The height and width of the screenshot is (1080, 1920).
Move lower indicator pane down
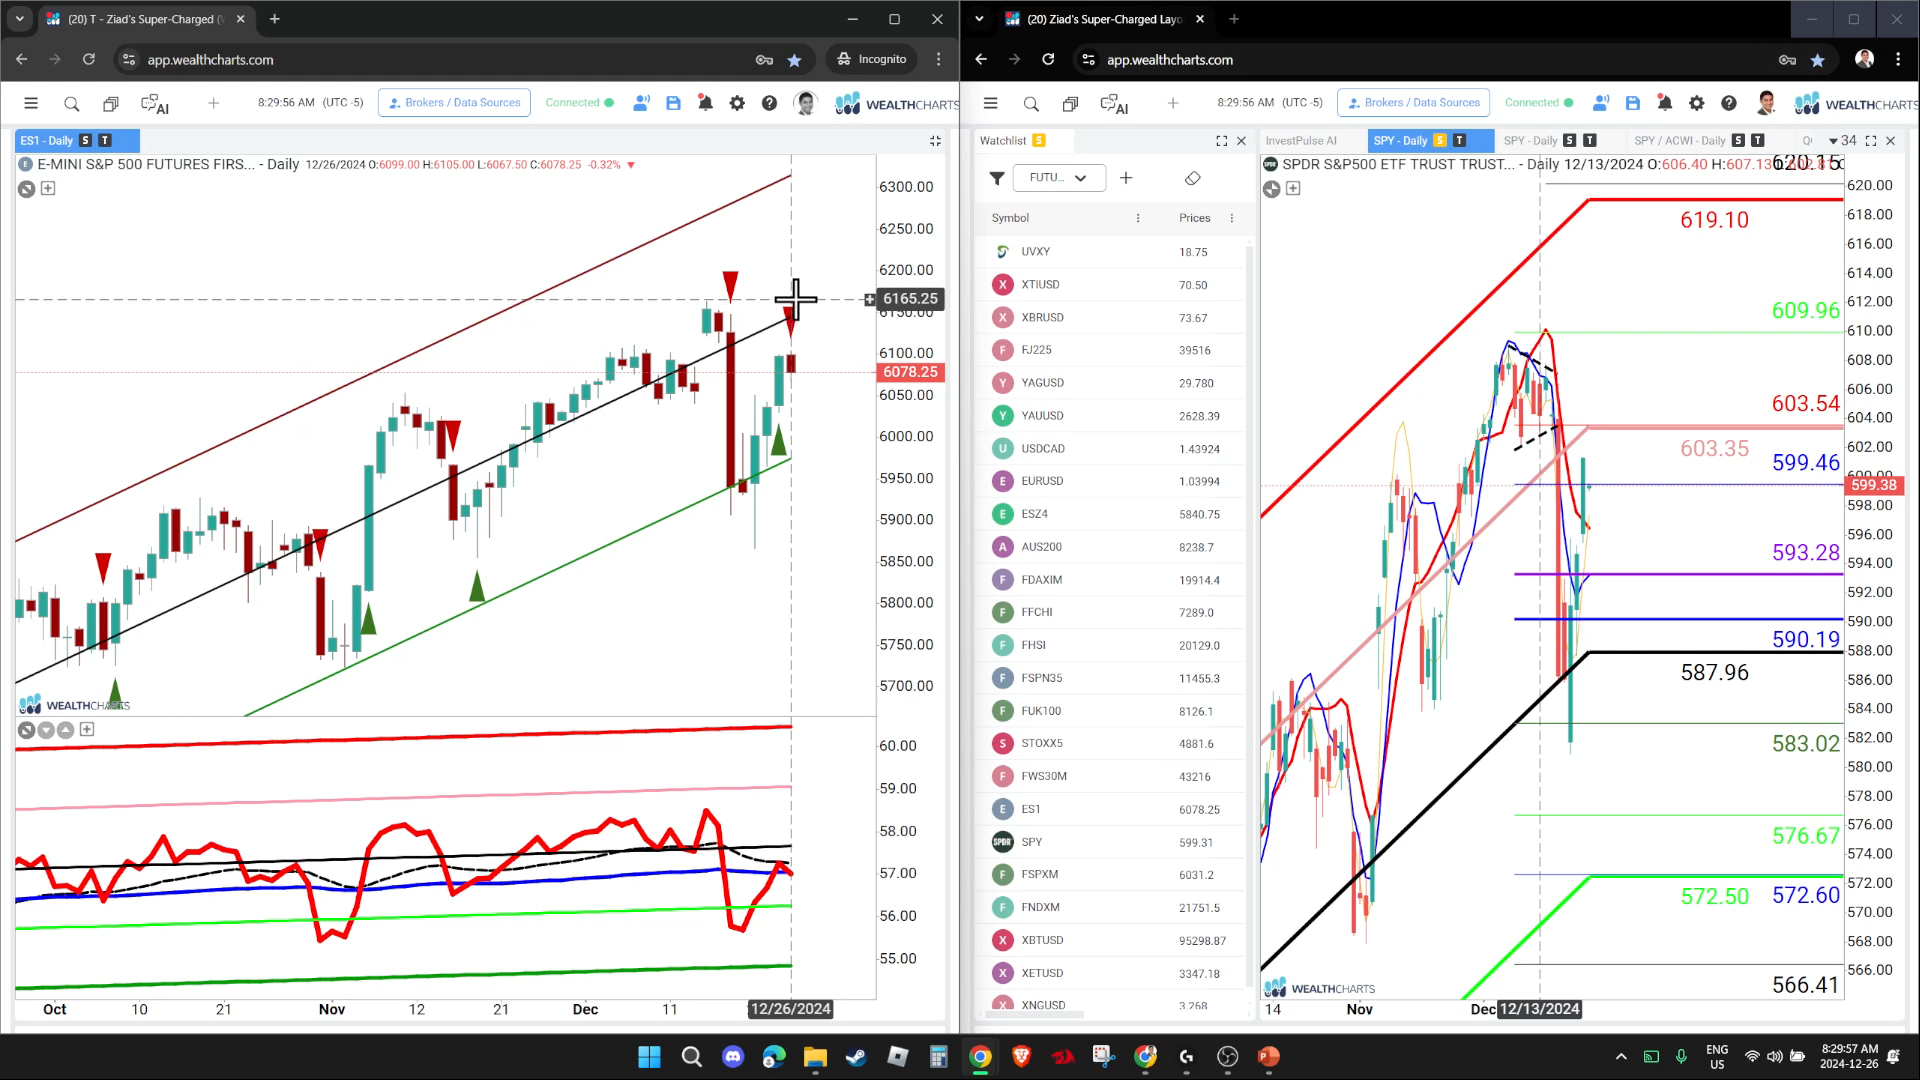[x=46, y=730]
